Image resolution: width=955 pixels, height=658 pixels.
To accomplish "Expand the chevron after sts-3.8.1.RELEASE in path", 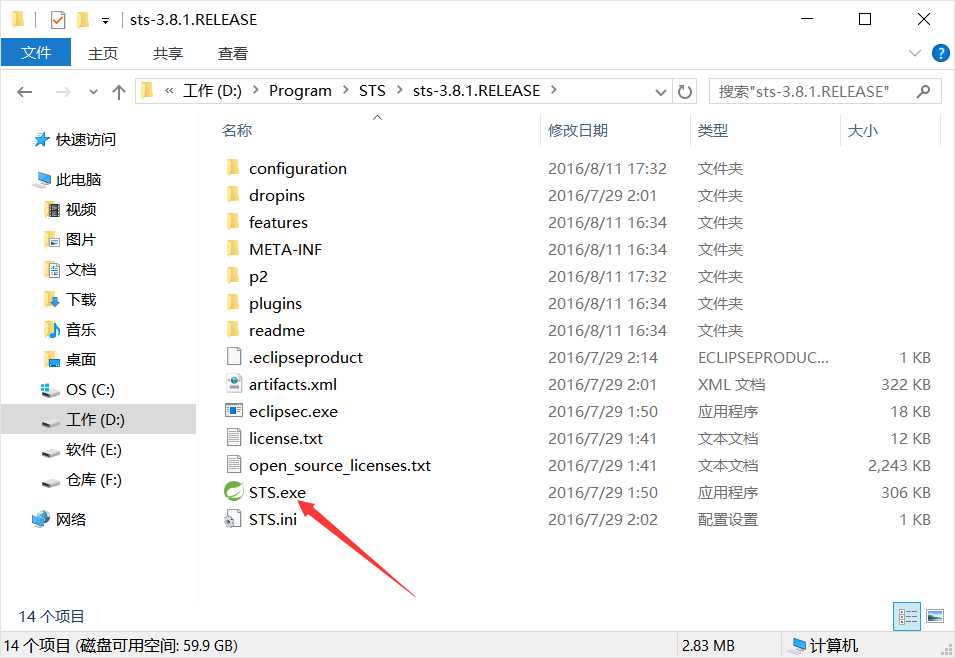I will pyautogui.click(x=554, y=90).
